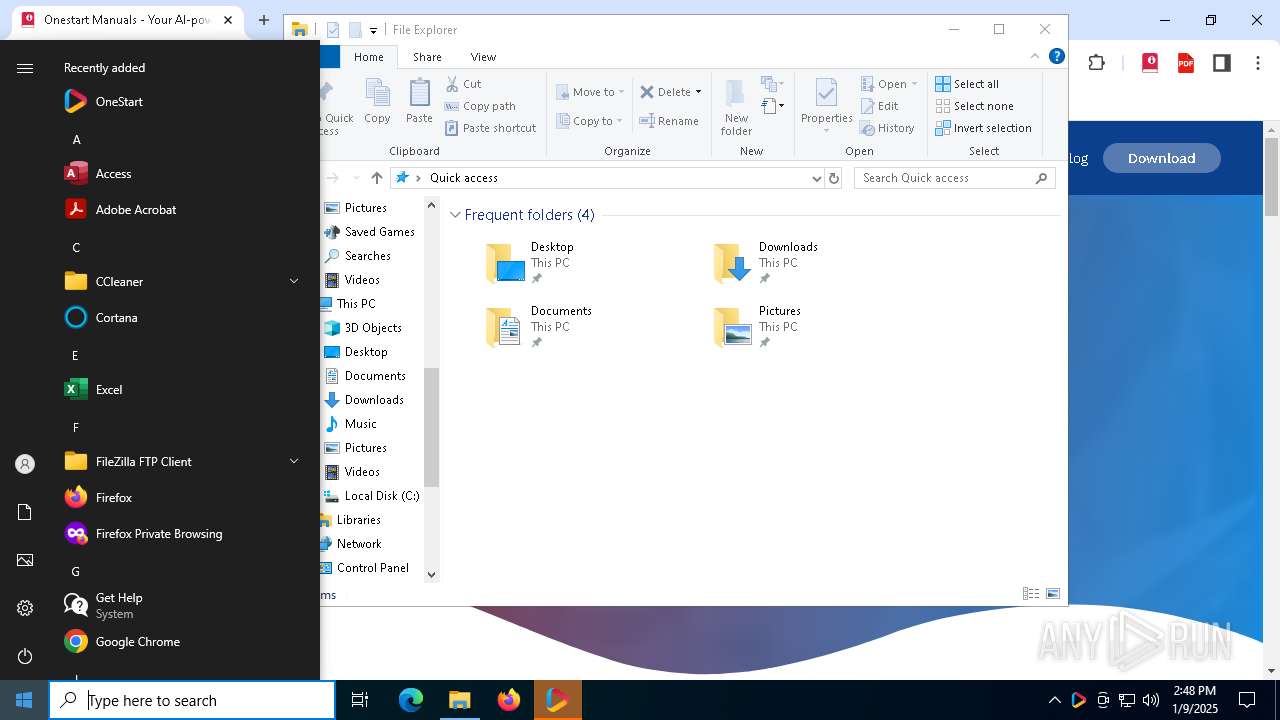Viewport: 1280px width, 720px height.
Task: Click the Download button on the webpage
Action: [x=1162, y=158]
